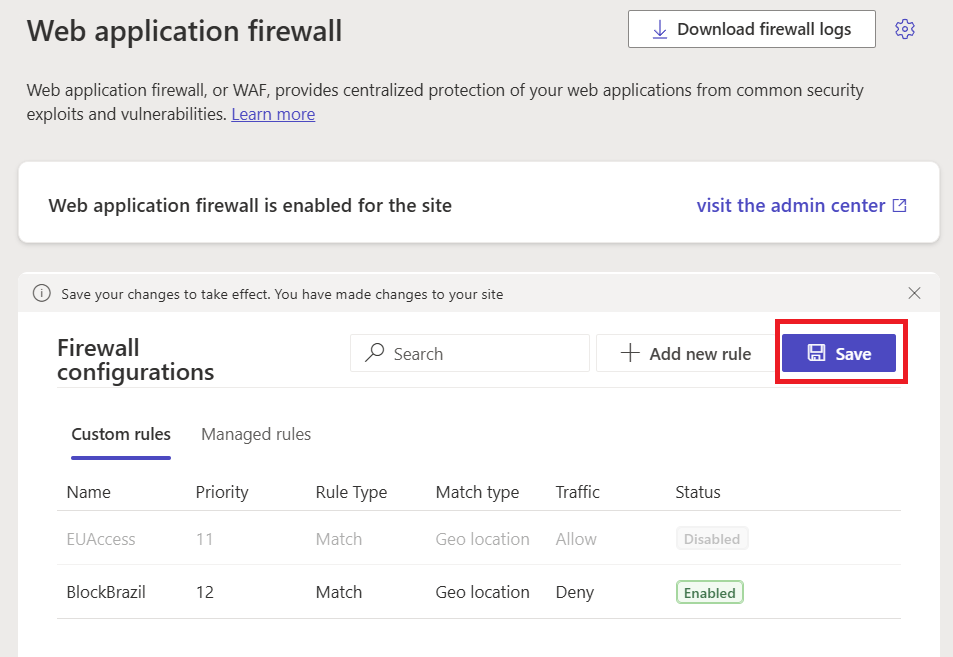Image resolution: width=953 pixels, height=657 pixels.
Task: Dismiss the save changes notification
Action: pos(914,293)
